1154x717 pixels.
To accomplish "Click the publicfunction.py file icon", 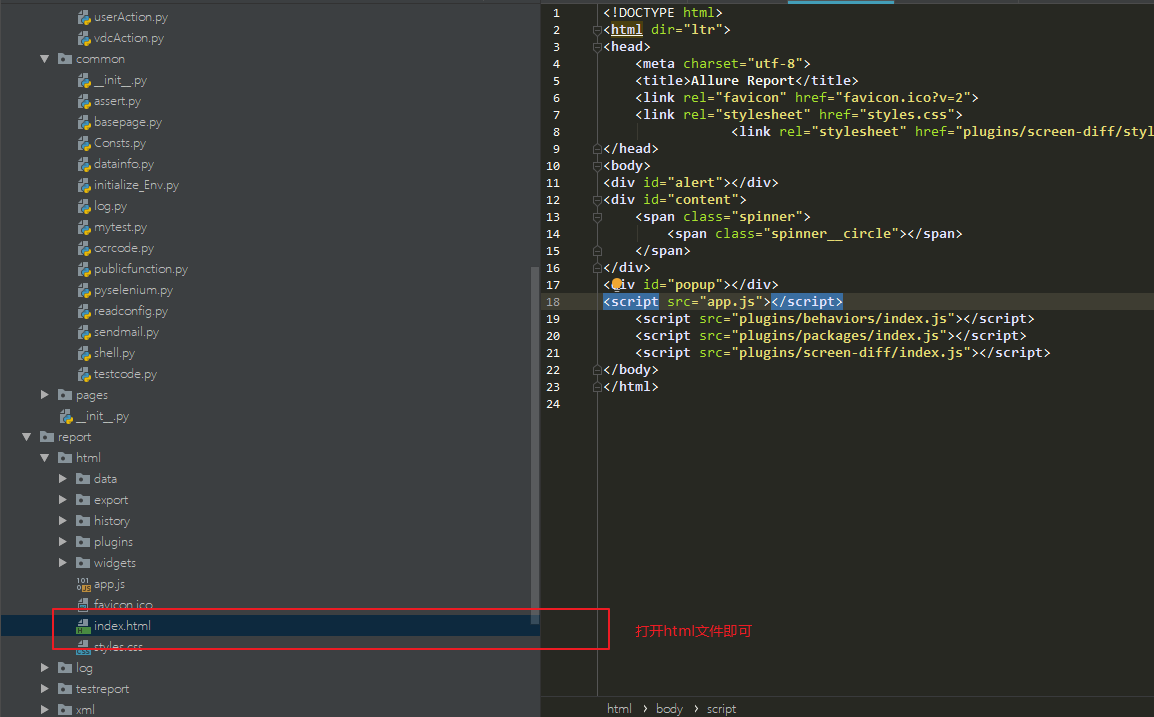I will (84, 269).
